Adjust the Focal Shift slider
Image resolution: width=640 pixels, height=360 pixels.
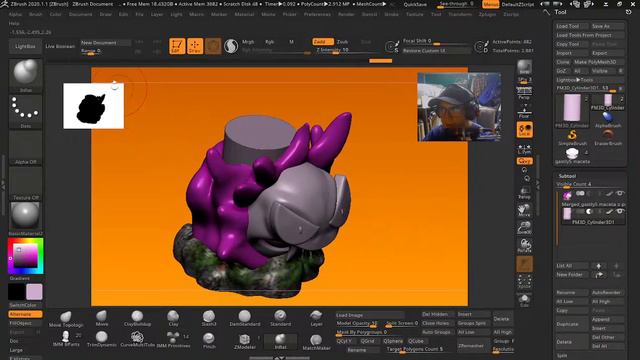435,41
